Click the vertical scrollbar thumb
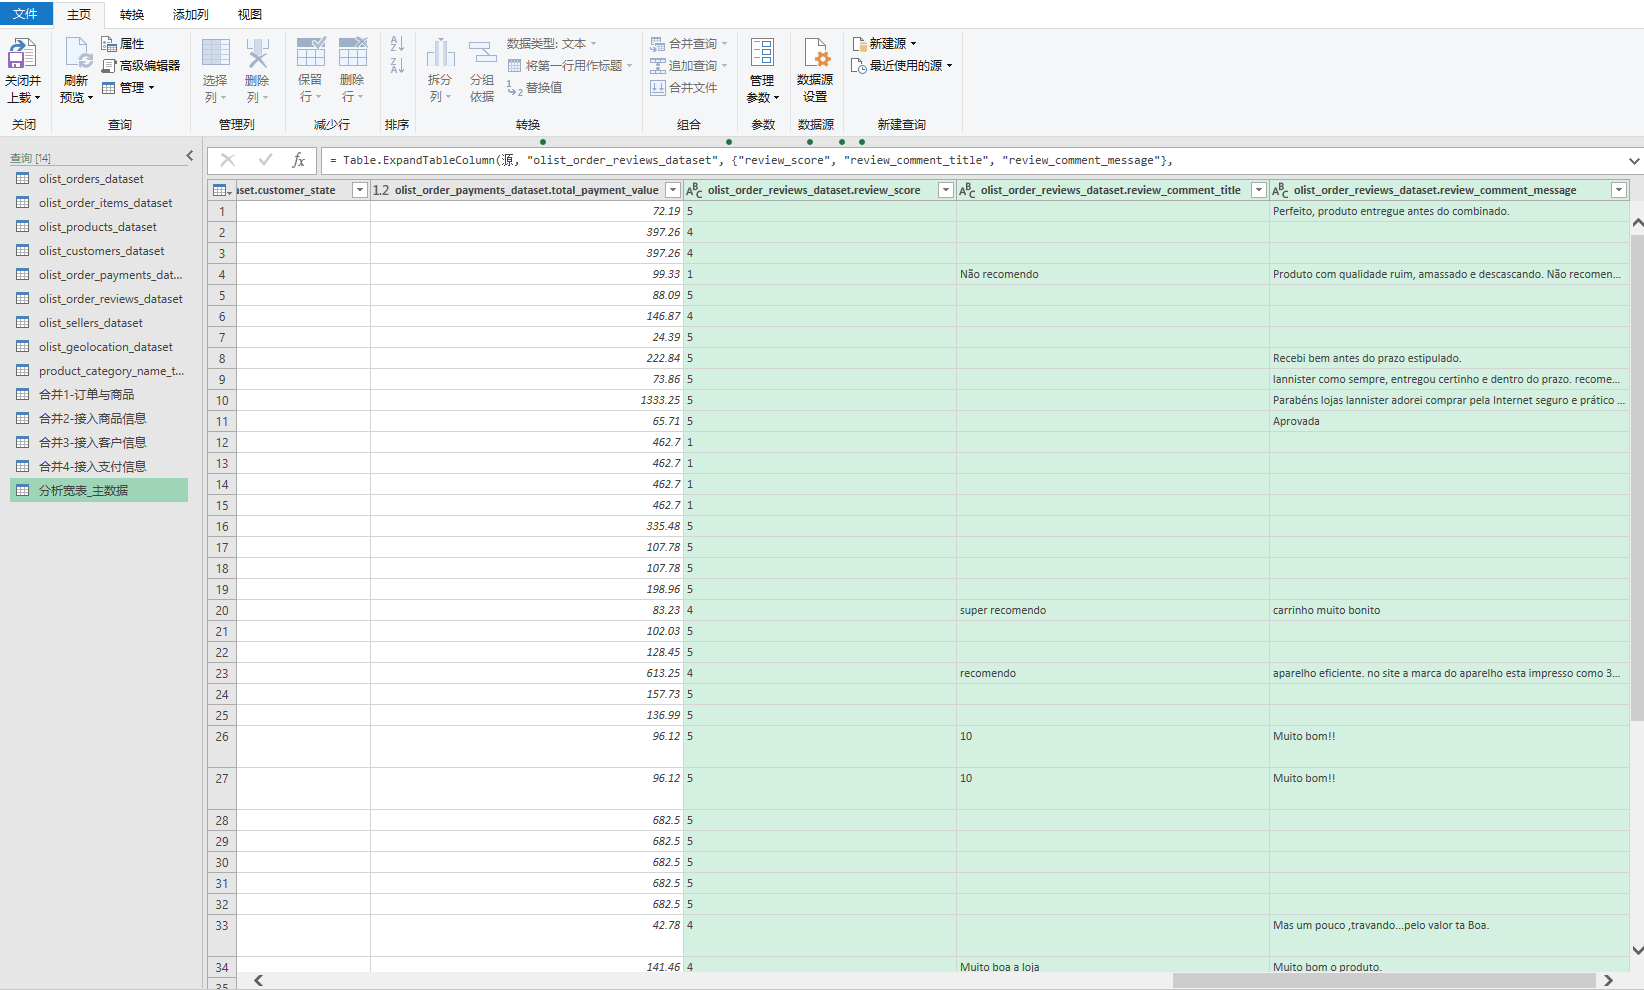This screenshot has height=990, width=1644. pyautogui.click(x=1637, y=478)
